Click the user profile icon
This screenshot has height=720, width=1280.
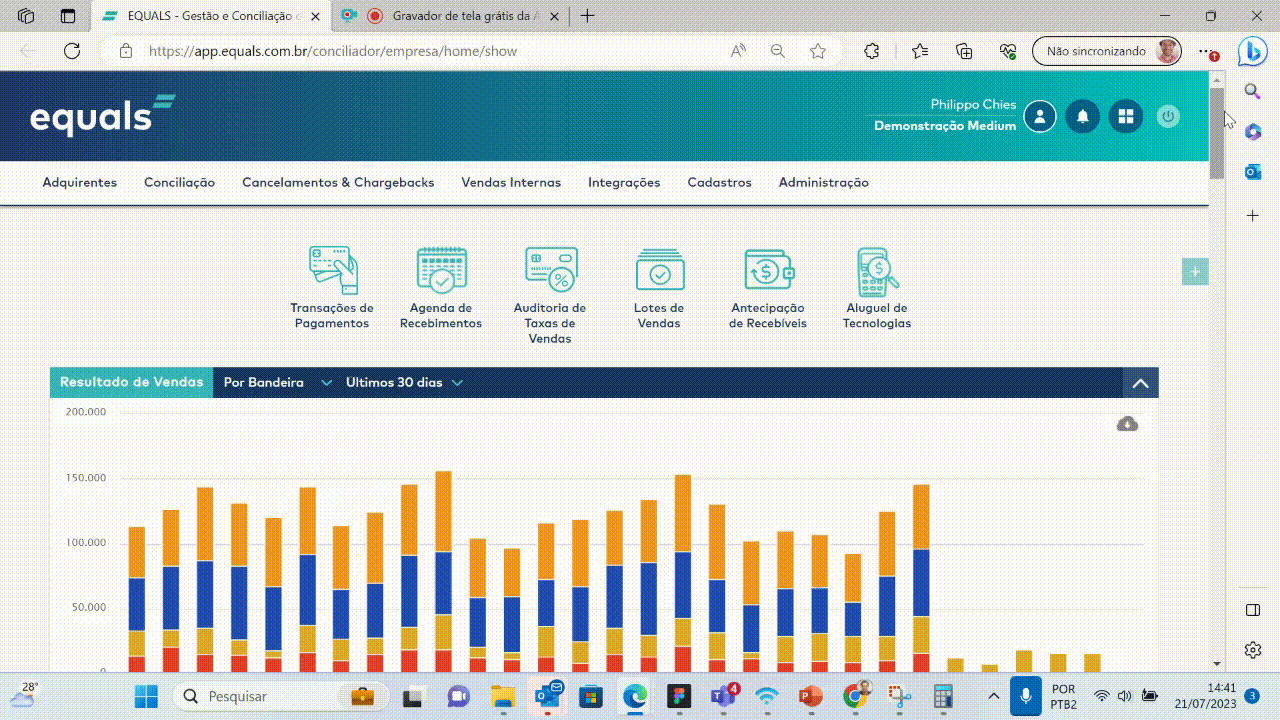(x=1040, y=117)
